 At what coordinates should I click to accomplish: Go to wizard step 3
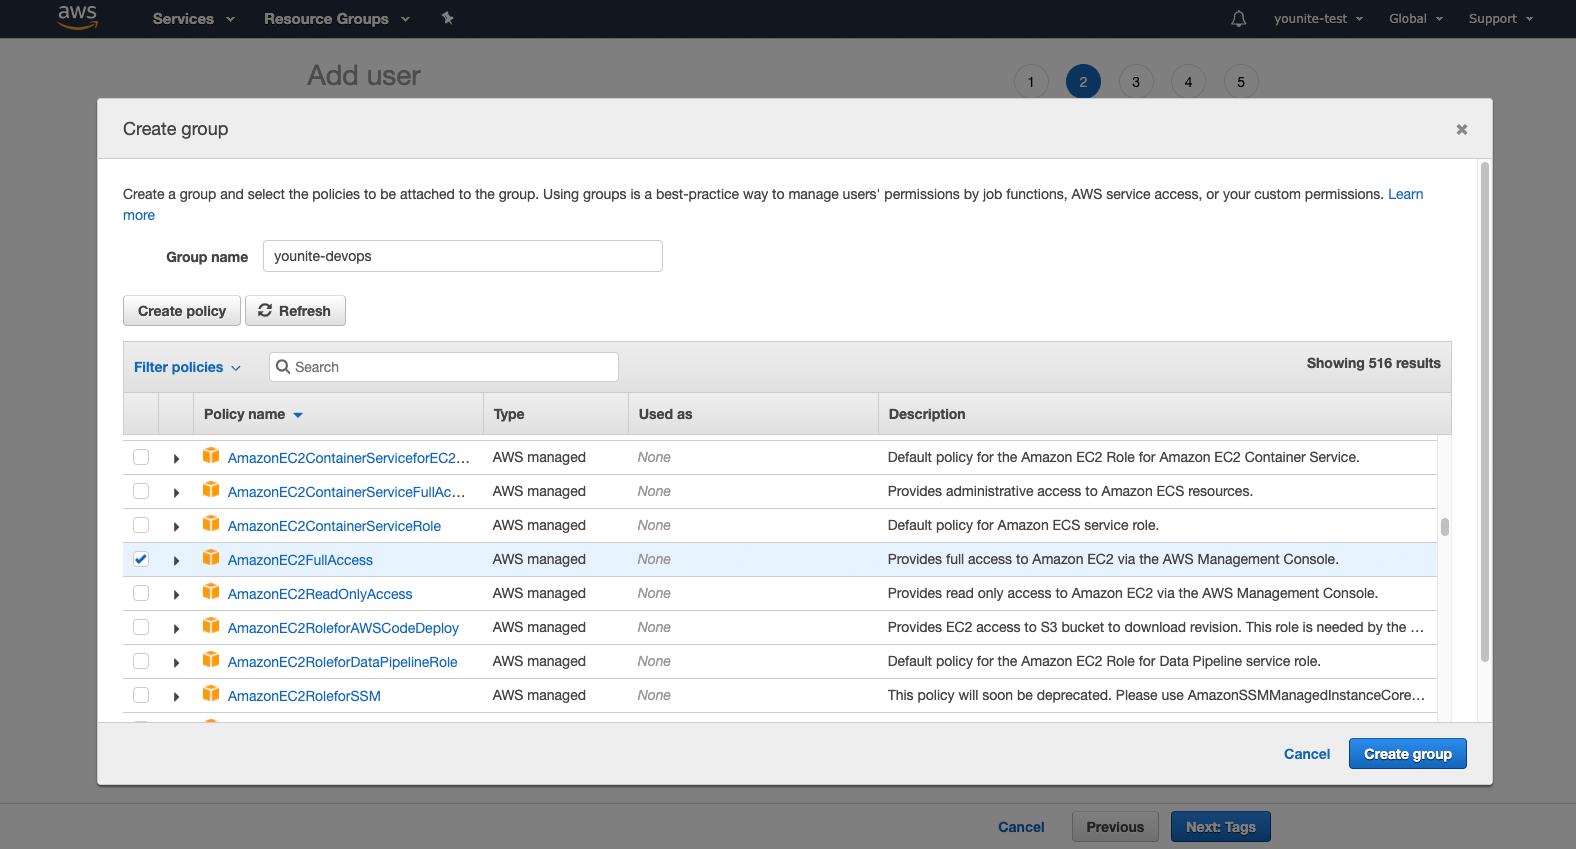tap(1136, 82)
